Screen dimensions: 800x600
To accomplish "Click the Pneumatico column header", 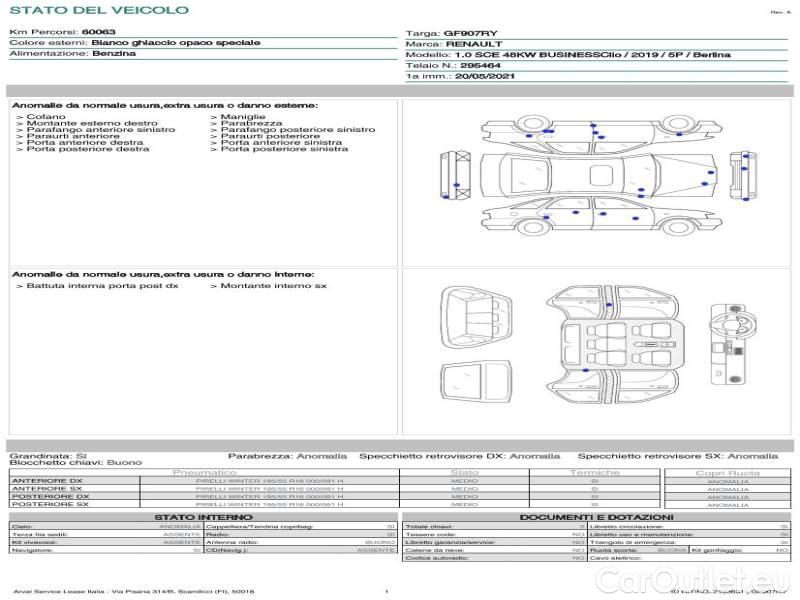I will pyautogui.click(x=205, y=472).
